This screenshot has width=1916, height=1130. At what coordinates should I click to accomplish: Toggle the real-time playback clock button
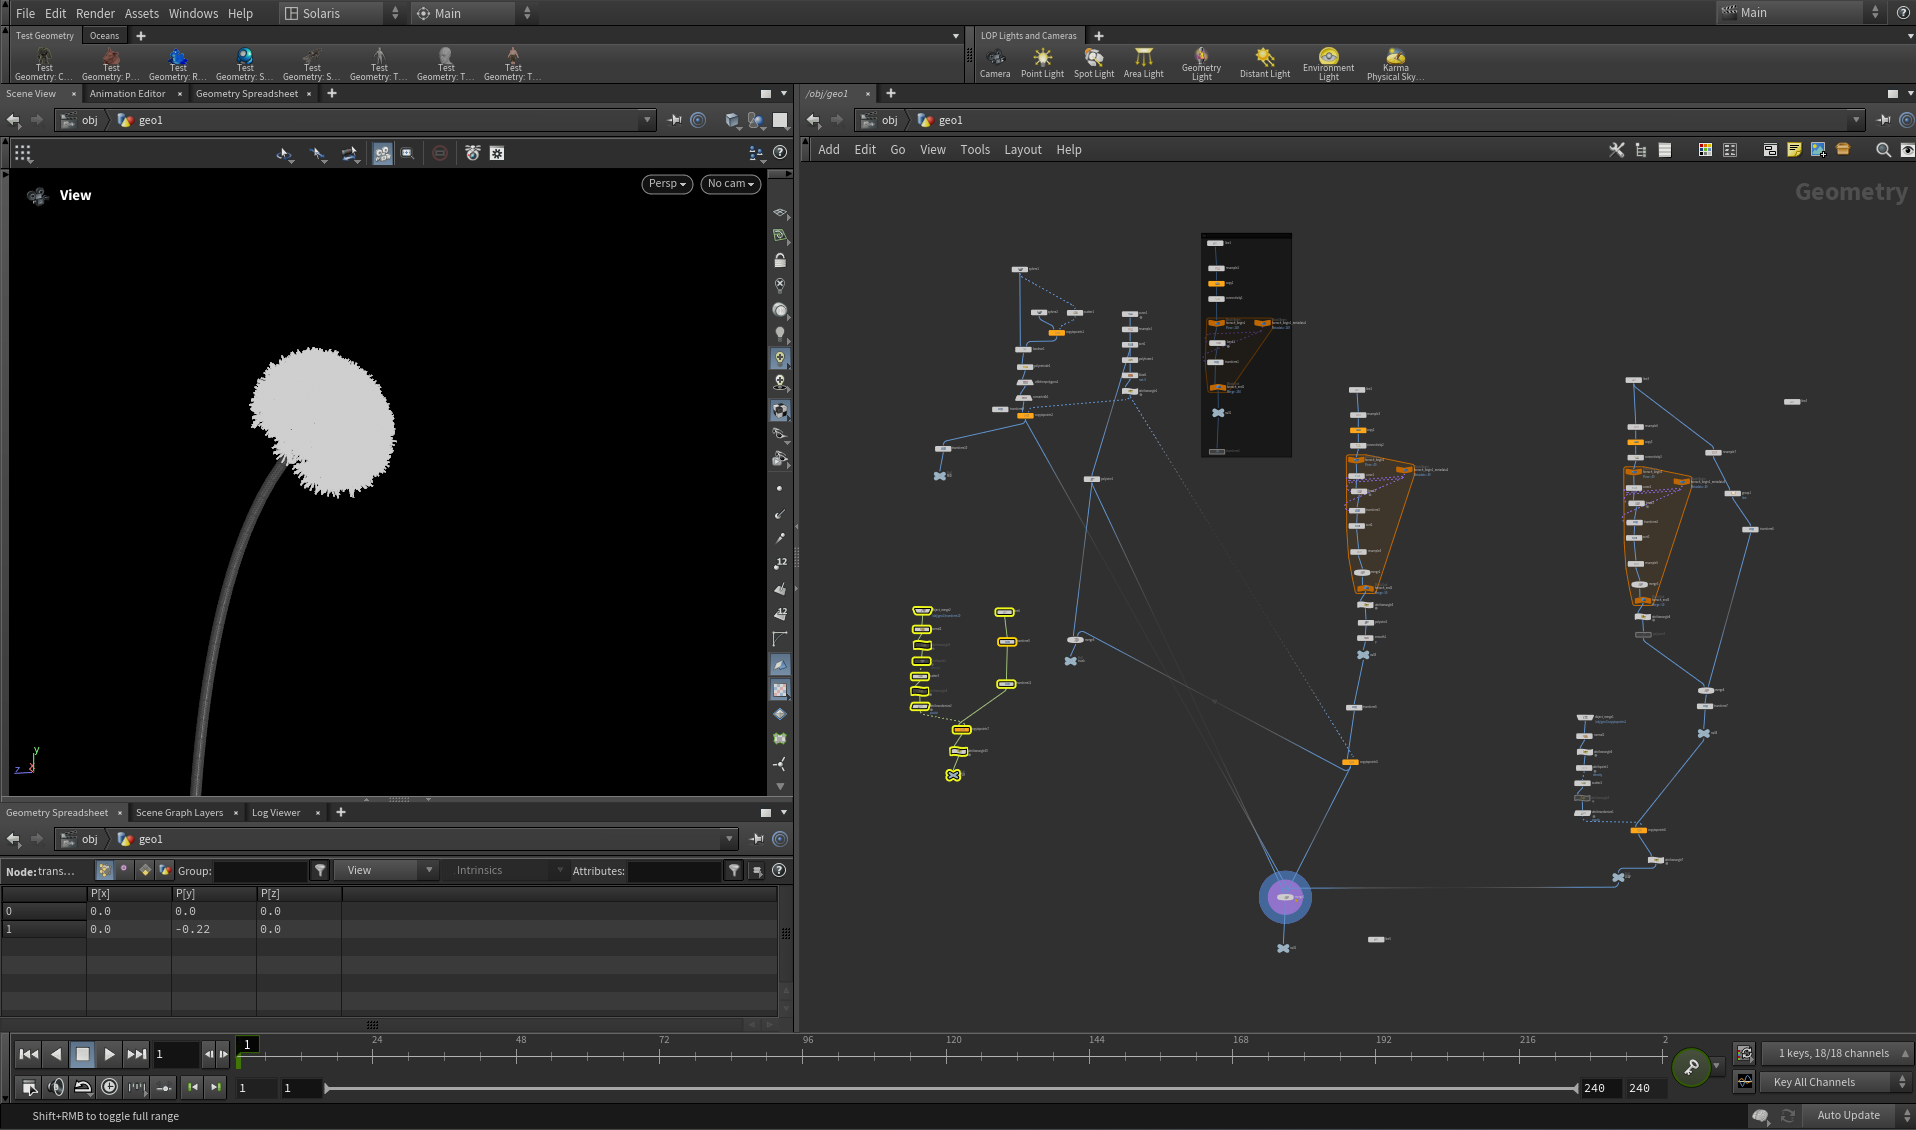pyautogui.click(x=110, y=1087)
